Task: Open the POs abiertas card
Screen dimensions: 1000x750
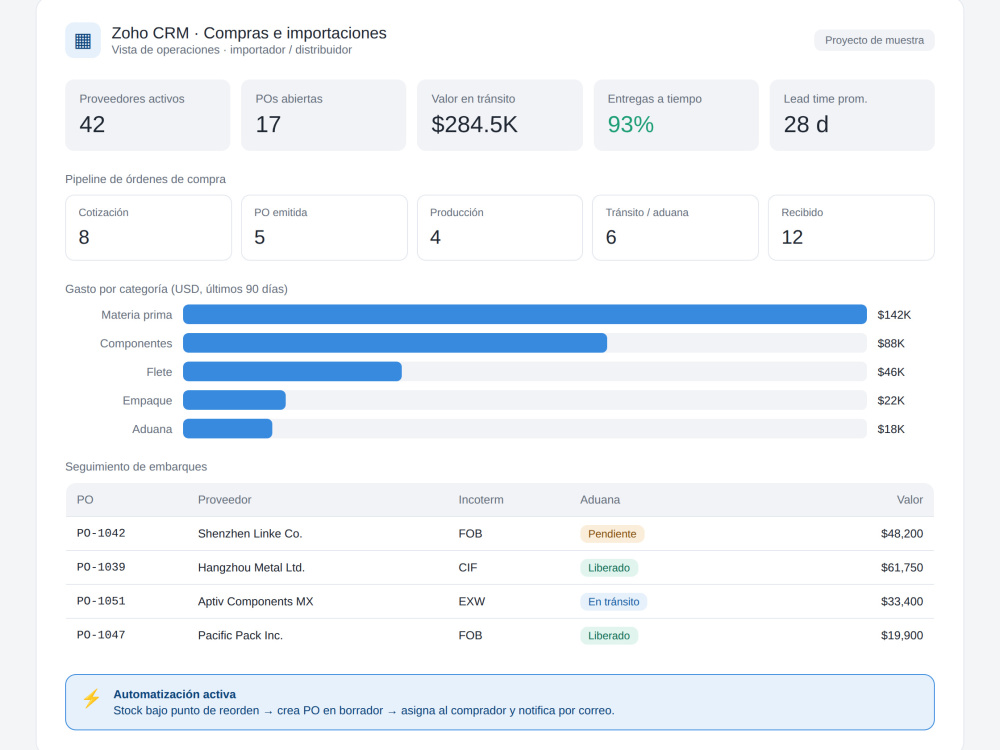Action: [324, 115]
